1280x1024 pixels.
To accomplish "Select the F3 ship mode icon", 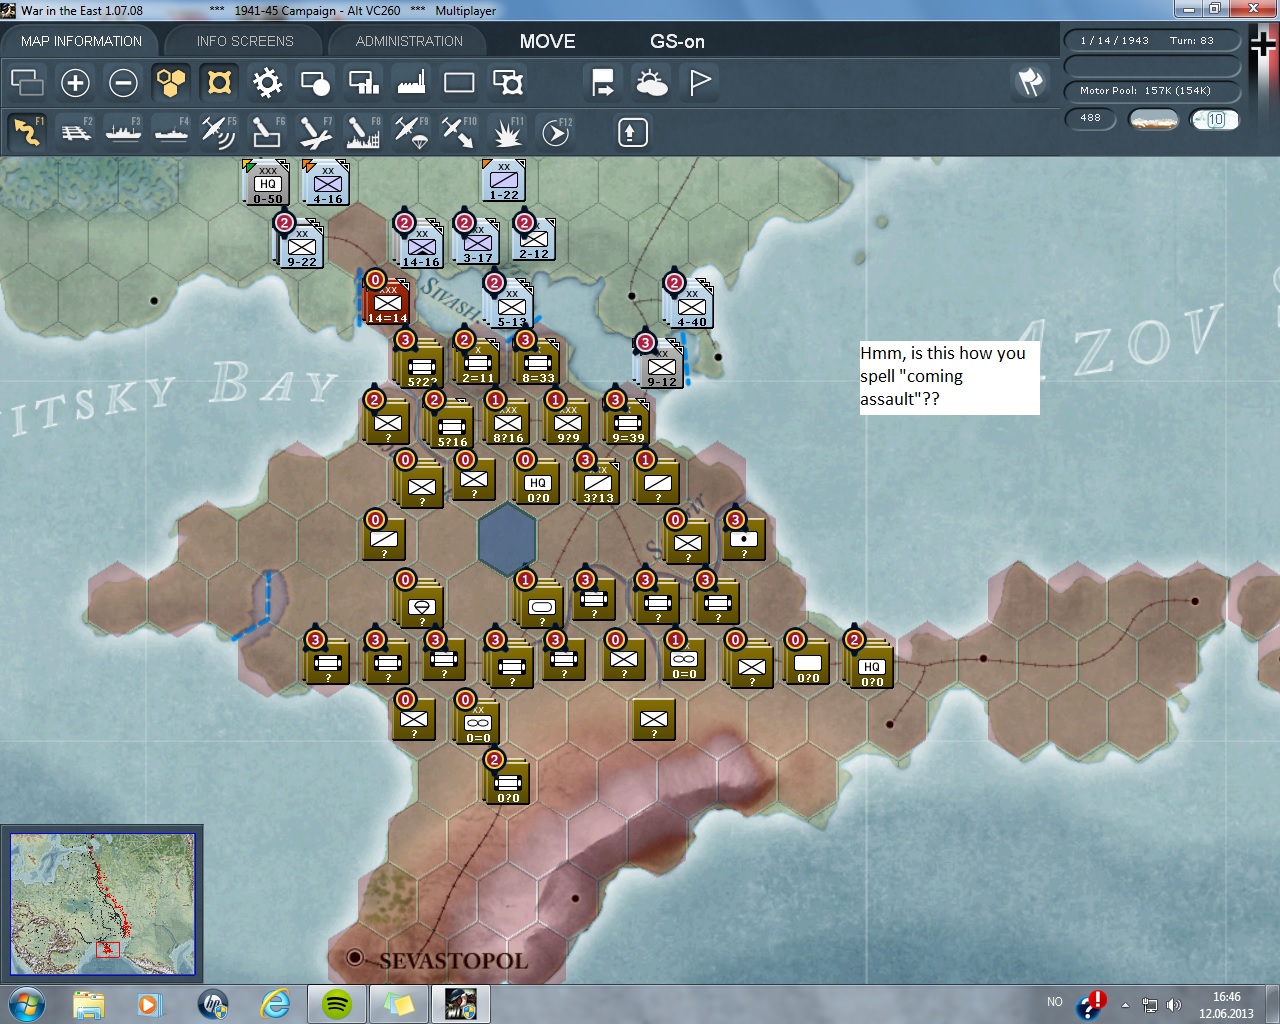I will pos(123,132).
